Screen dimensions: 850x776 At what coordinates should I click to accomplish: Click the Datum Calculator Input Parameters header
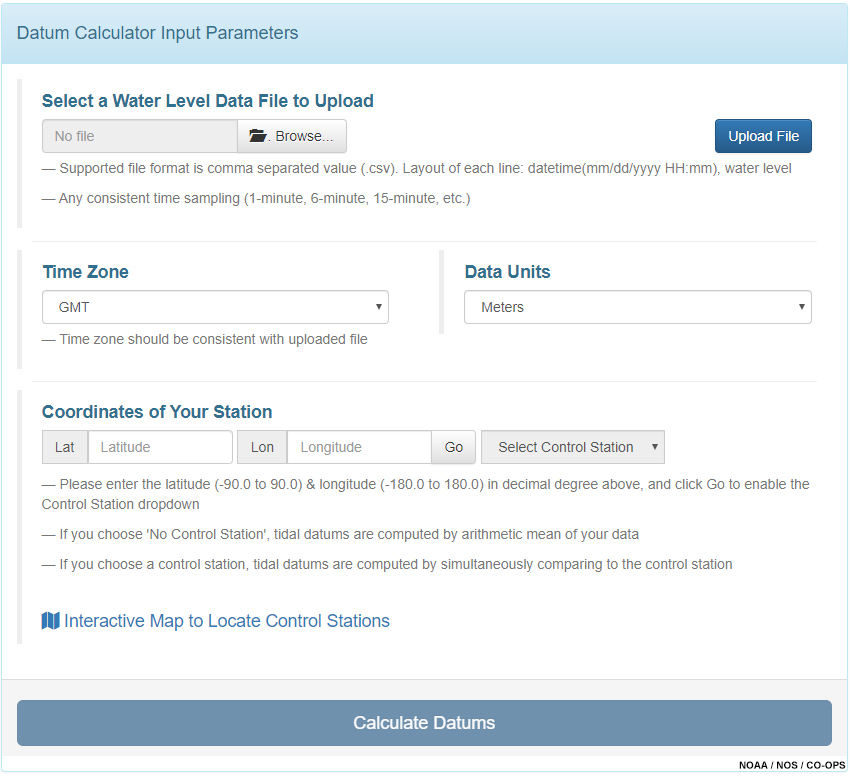click(157, 33)
